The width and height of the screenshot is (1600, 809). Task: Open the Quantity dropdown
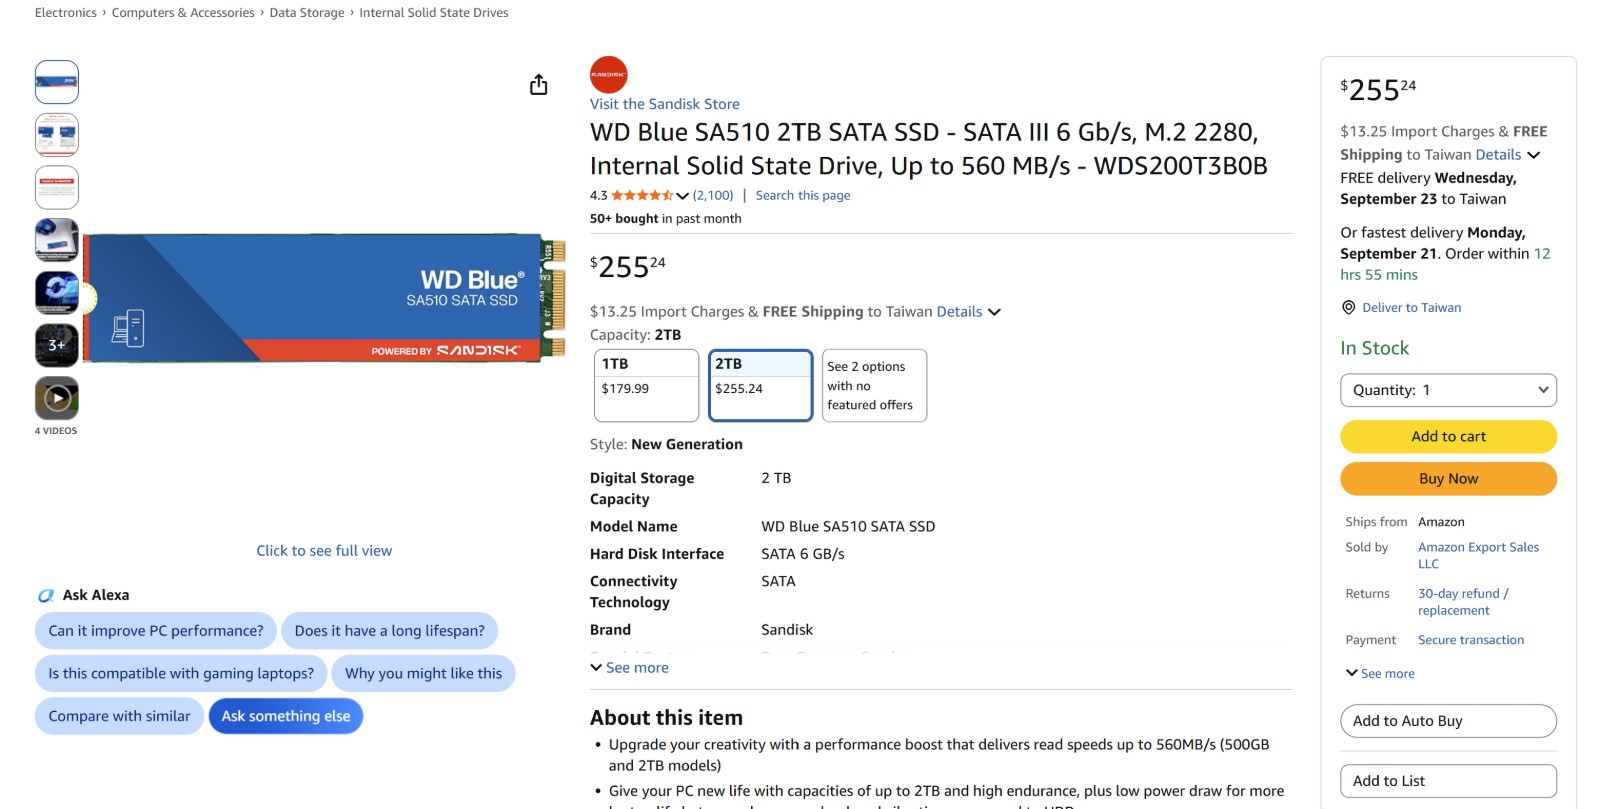pos(1448,390)
